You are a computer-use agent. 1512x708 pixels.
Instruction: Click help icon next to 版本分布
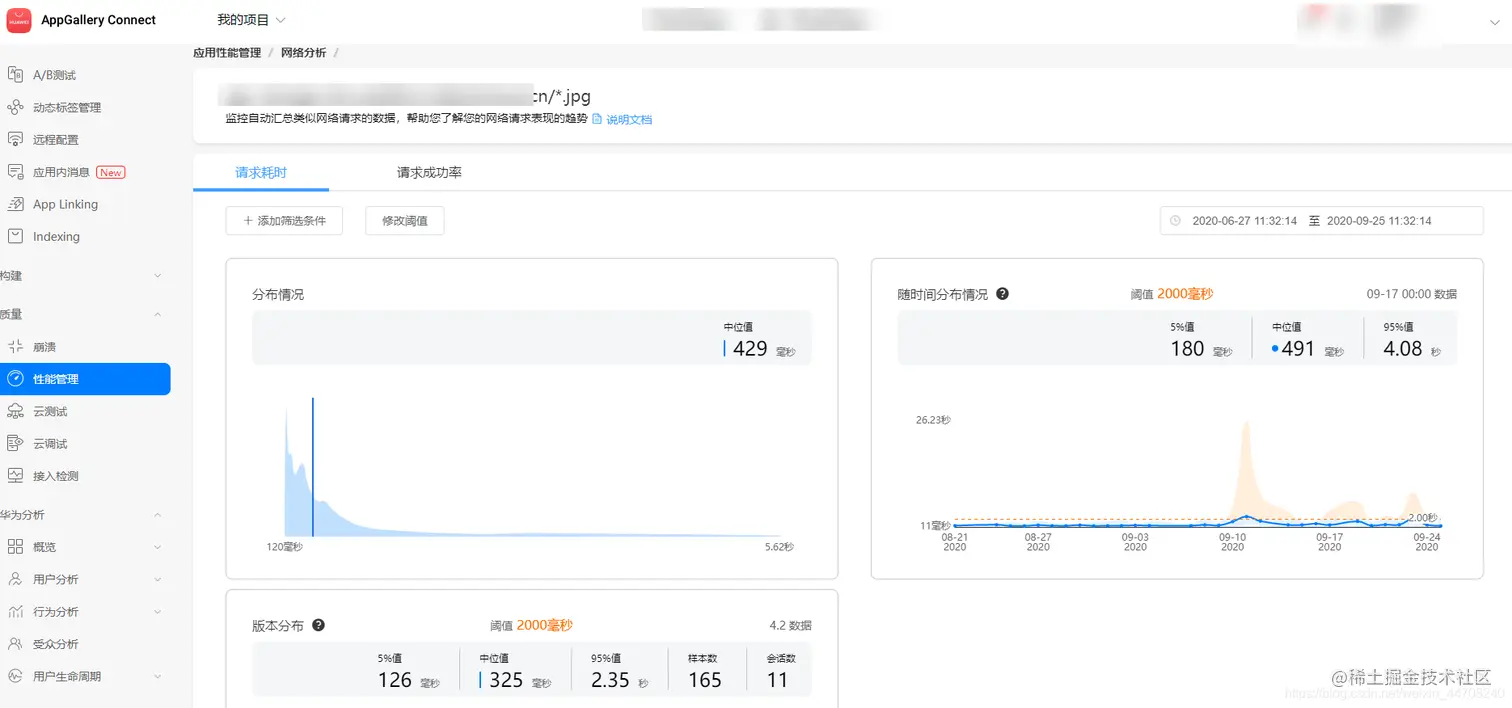click(319, 625)
